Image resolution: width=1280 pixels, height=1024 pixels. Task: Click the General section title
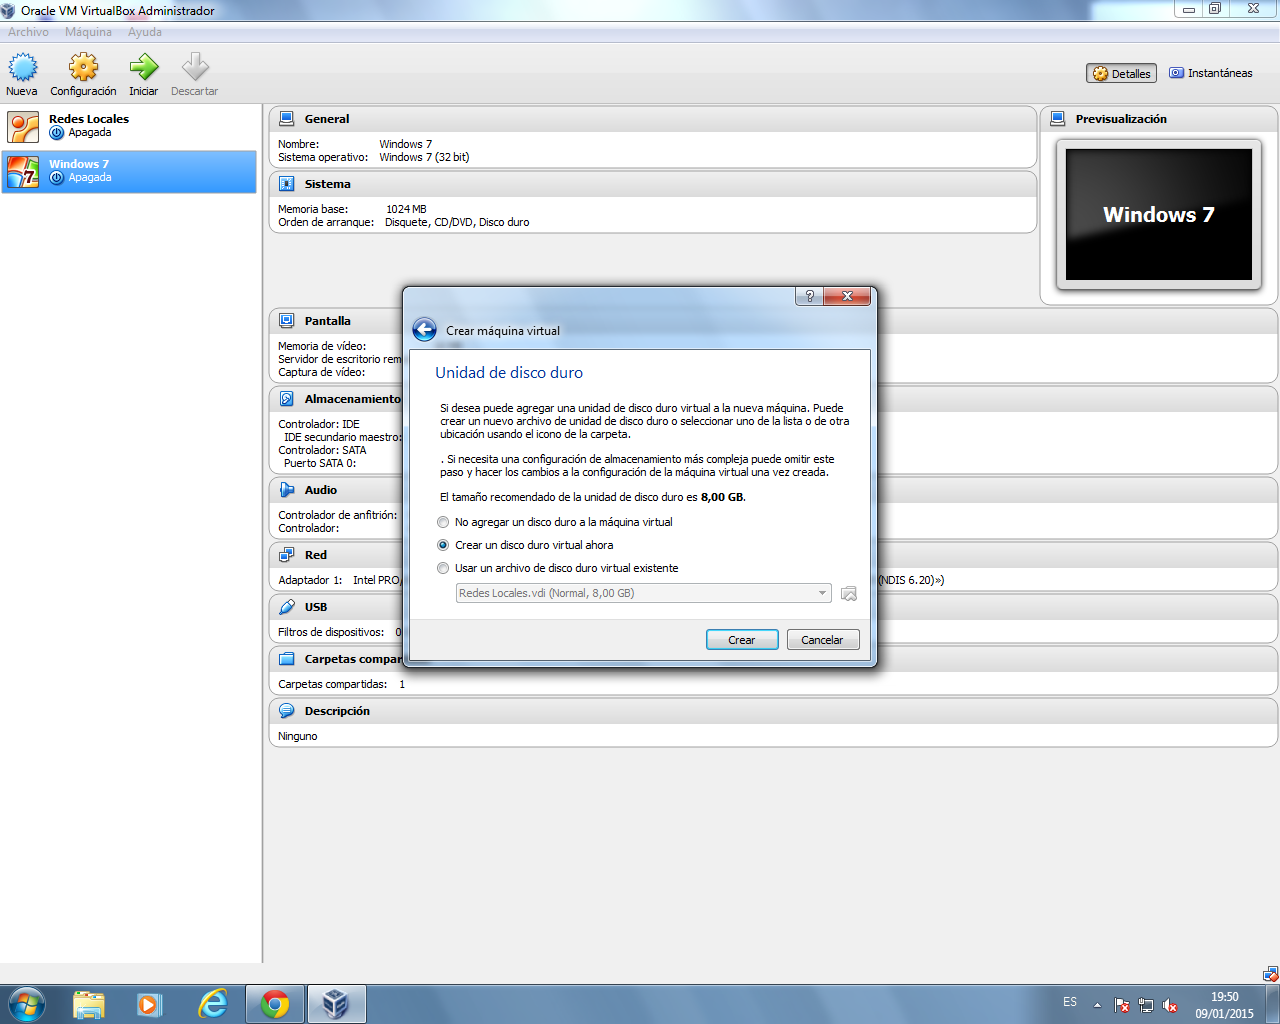[327, 119]
